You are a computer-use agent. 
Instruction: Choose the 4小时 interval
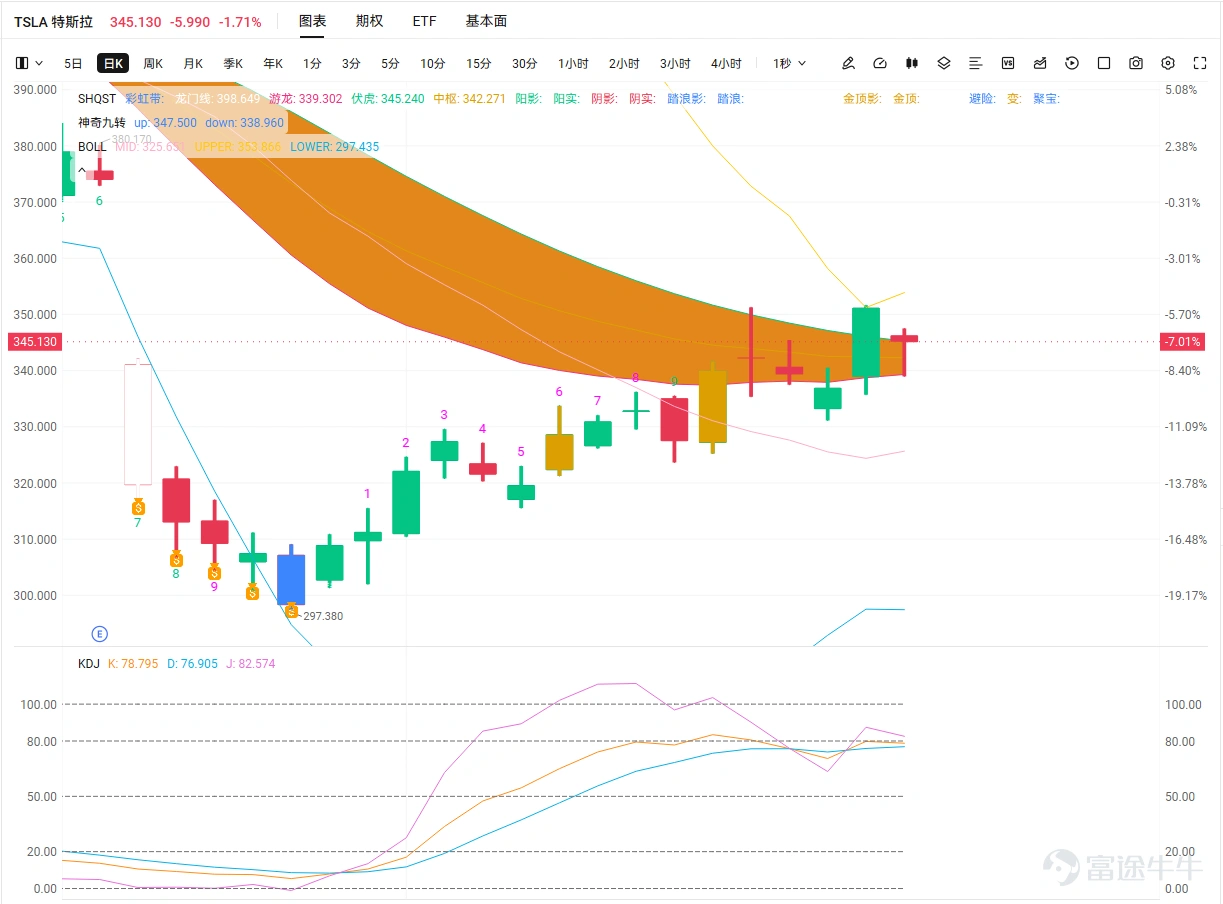726,63
